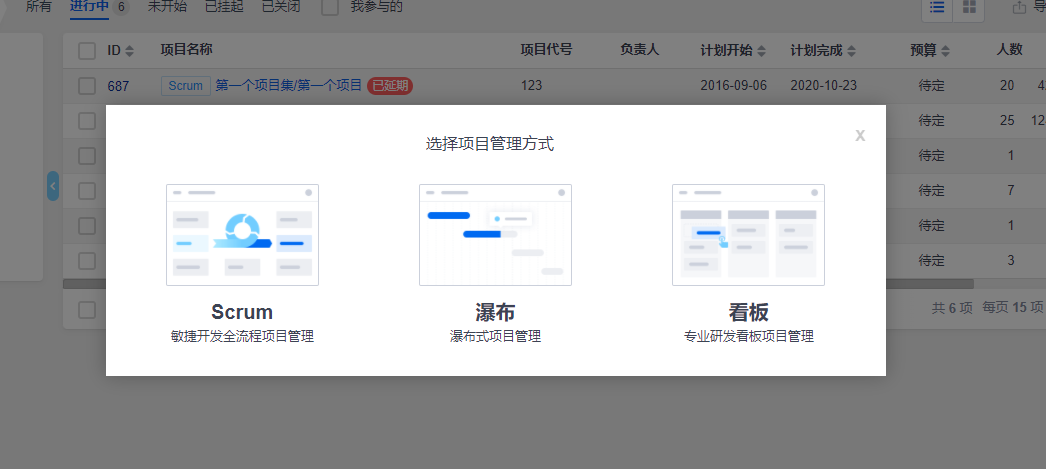Screen dimensions: 1046x469
Task: Open the 未开始 tab
Action: pos(167,7)
